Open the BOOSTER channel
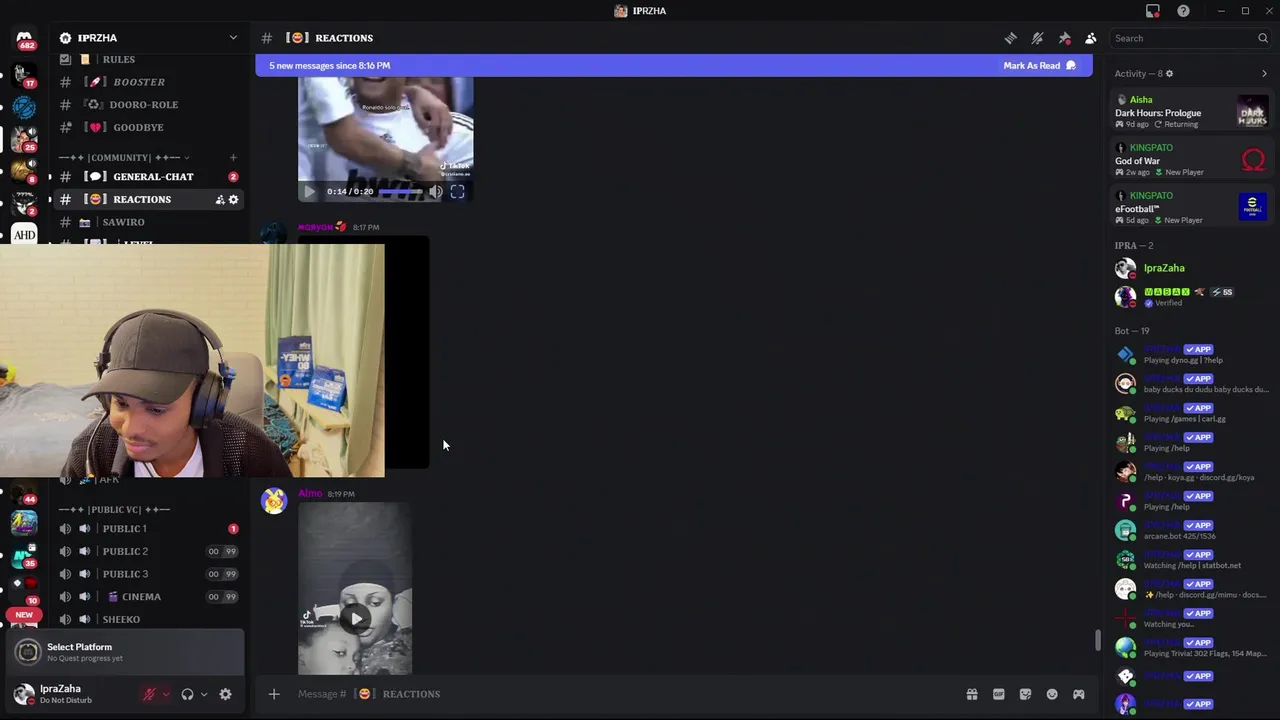This screenshot has width=1280, height=720. coord(146,82)
